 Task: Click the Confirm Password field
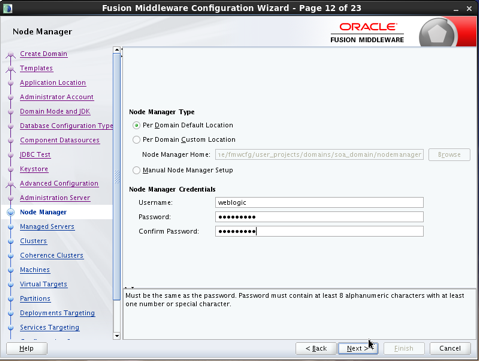[319, 231]
